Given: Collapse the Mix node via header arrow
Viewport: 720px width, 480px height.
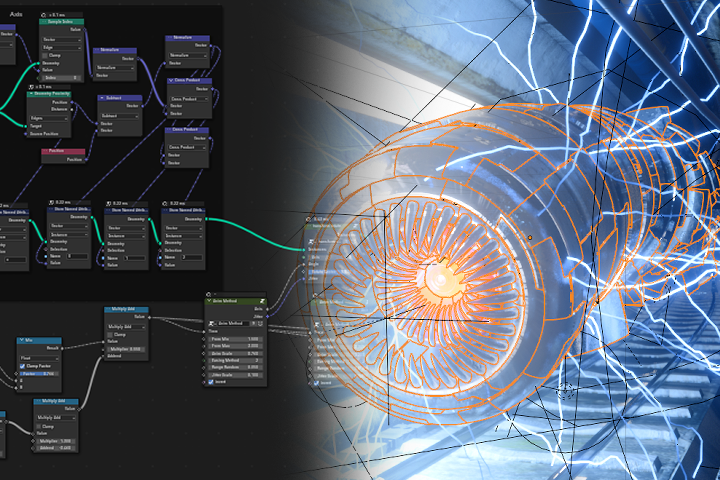Looking at the screenshot, I should point(22,340).
